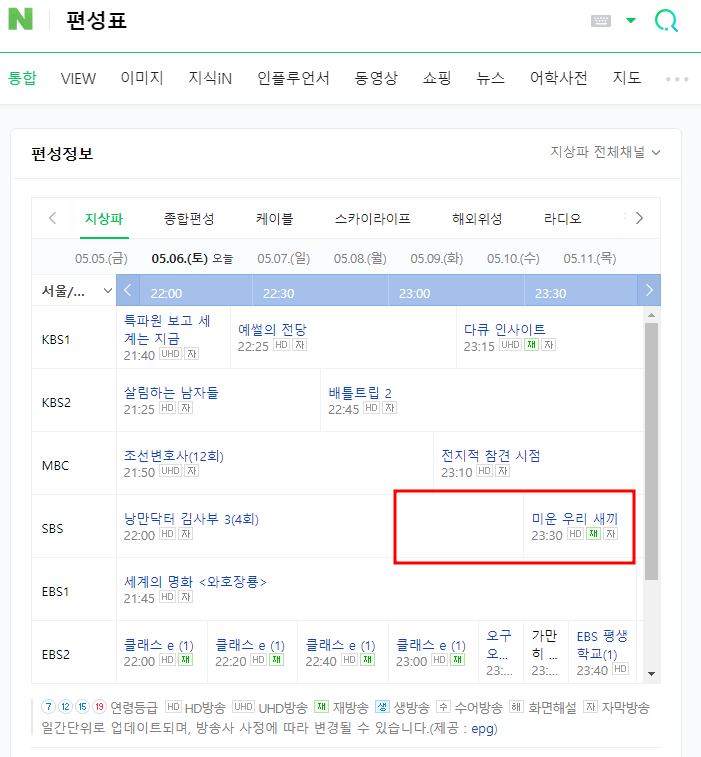Select the 종합편성 category tab

pos(189,219)
